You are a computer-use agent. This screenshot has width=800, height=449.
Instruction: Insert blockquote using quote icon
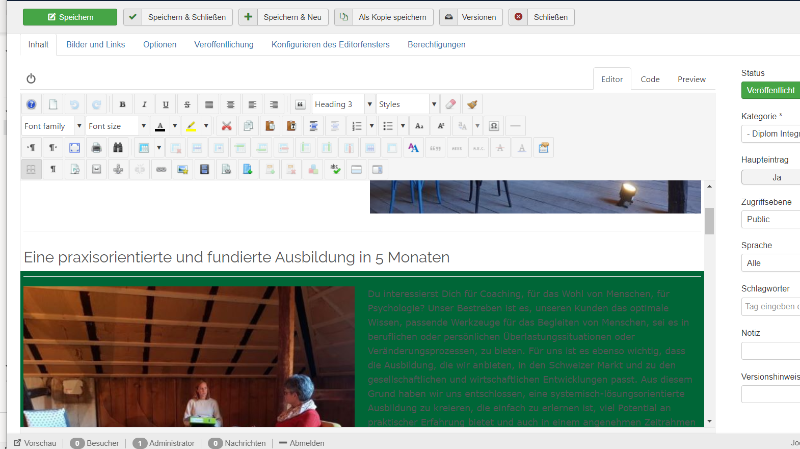[300, 104]
